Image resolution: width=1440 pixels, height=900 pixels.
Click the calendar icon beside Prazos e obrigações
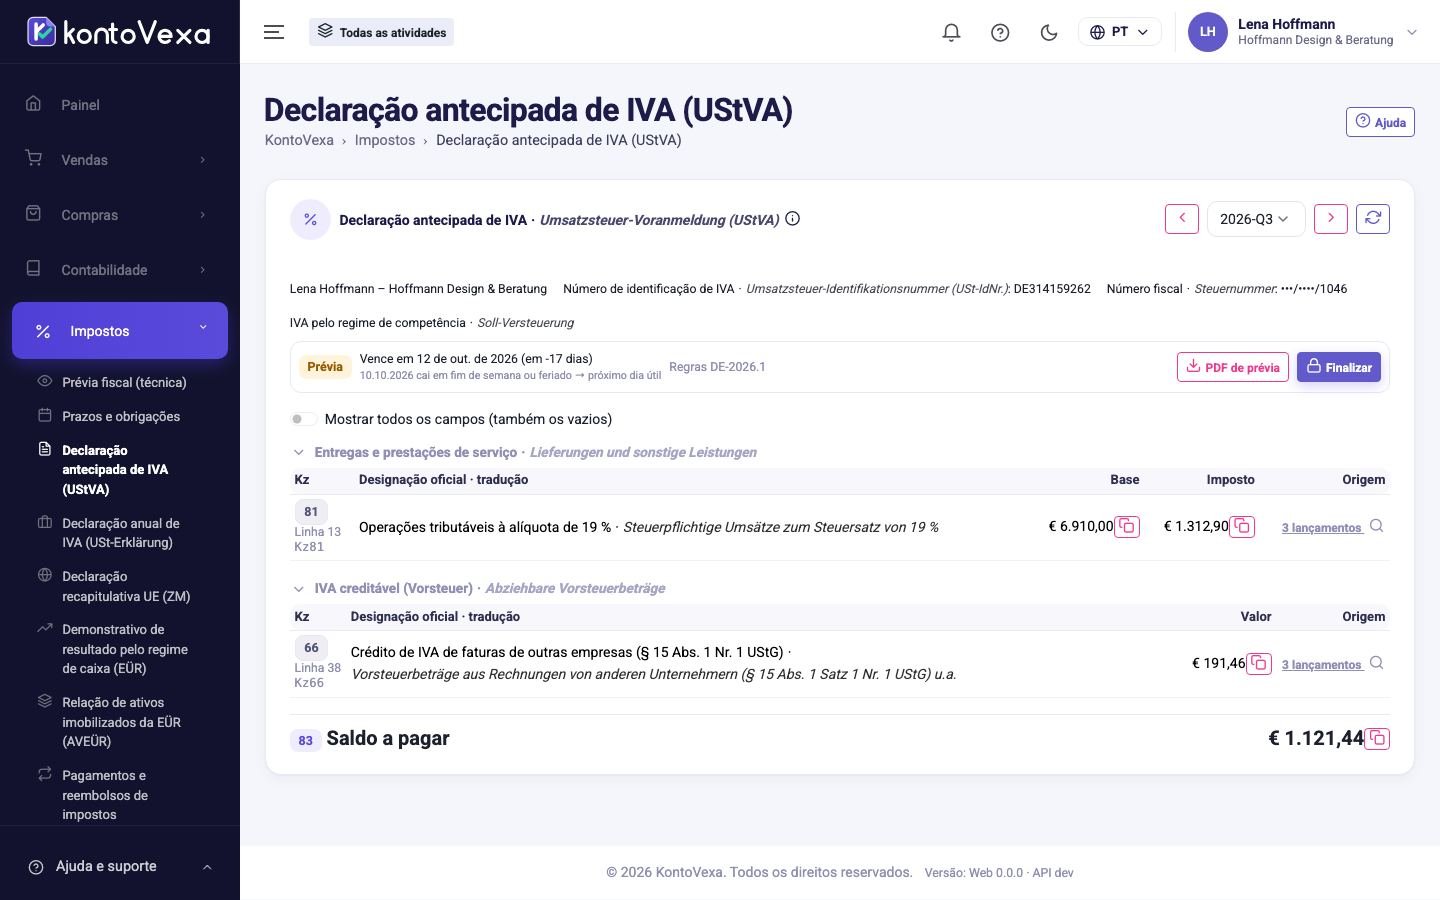(x=44, y=415)
